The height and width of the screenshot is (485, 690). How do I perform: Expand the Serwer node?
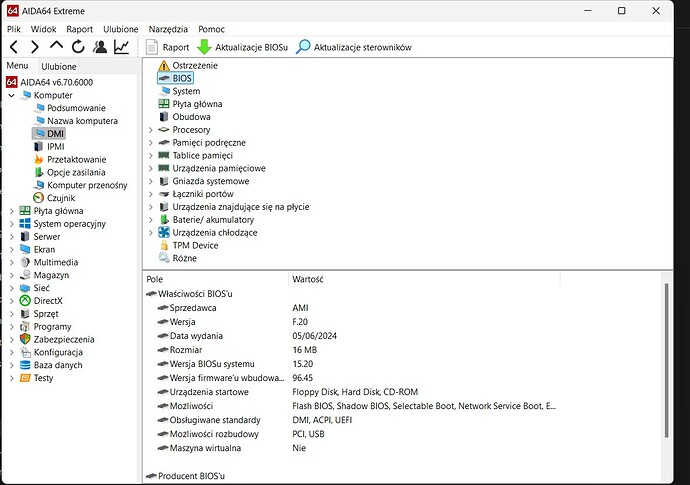(x=12, y=237)
